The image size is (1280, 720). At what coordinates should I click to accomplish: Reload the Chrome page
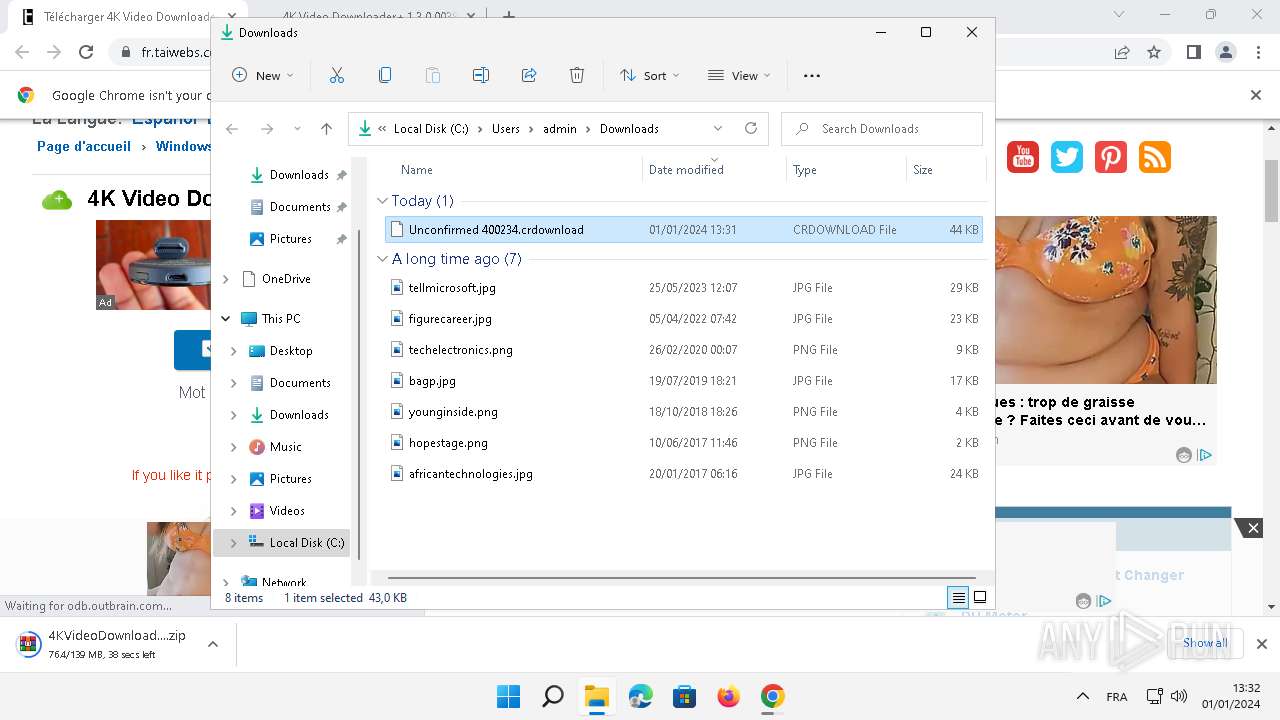(86, 52)
